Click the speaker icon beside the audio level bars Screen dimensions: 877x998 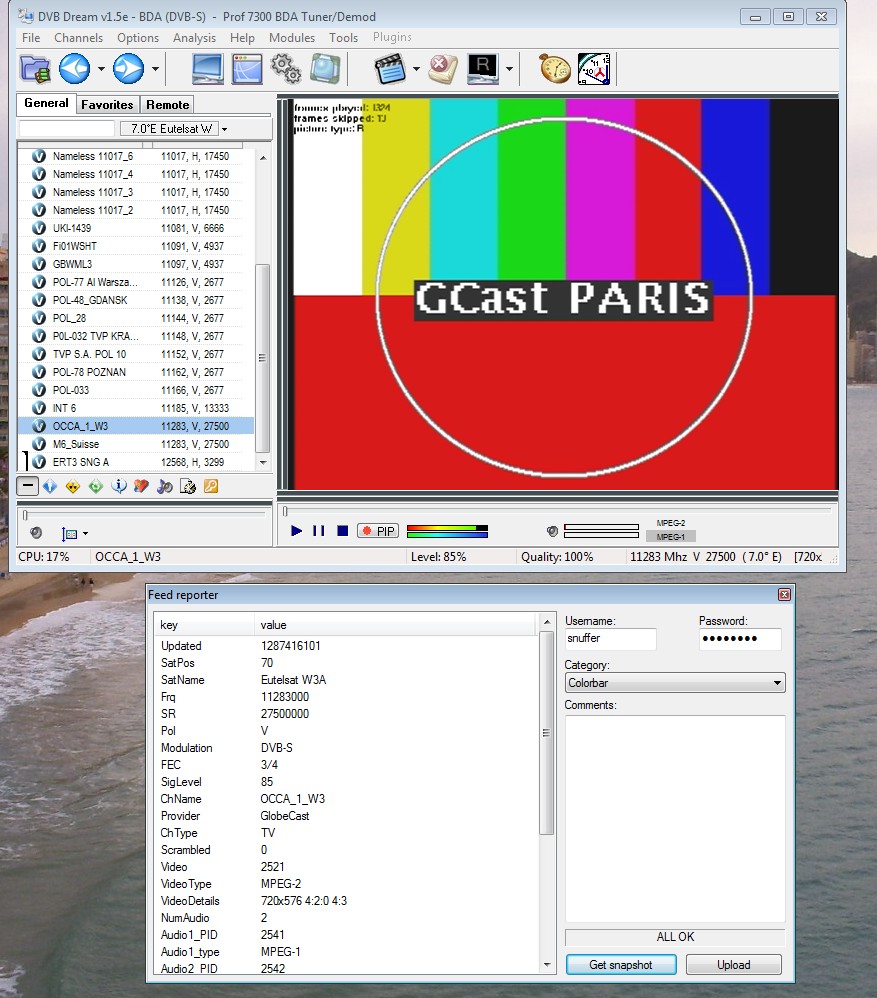point(552,531)
